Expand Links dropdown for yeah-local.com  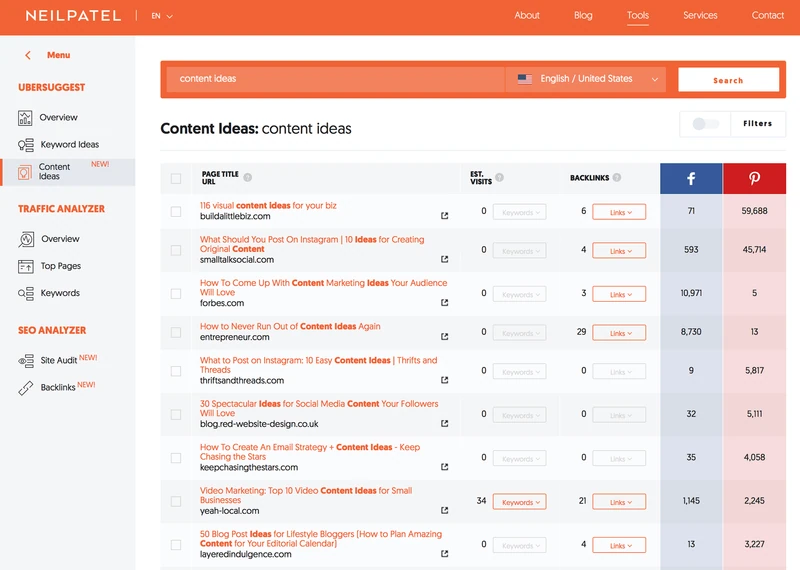tap(619, 502)
